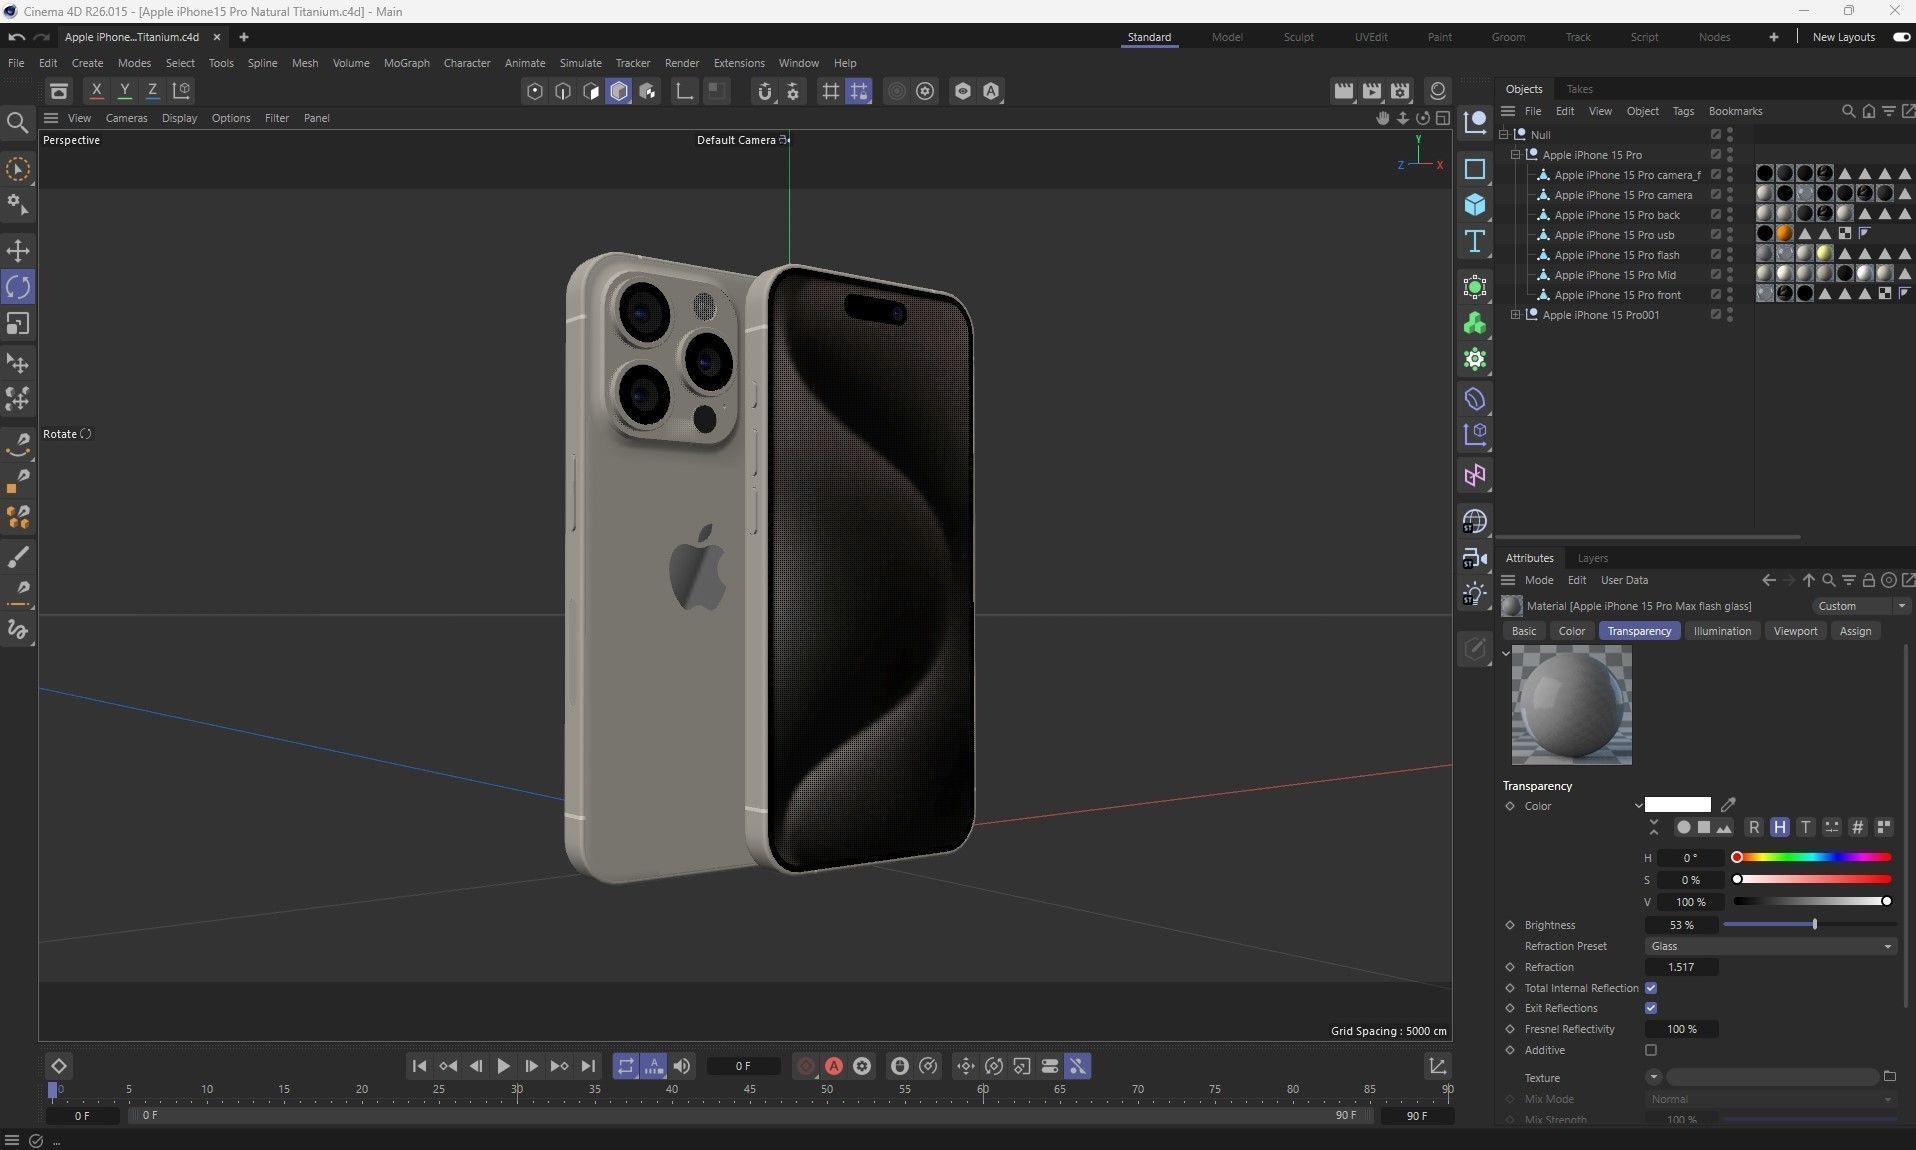Open Refraction Preset Glass dropdown
The image size is (1916, 1150).
point(1770,946)
